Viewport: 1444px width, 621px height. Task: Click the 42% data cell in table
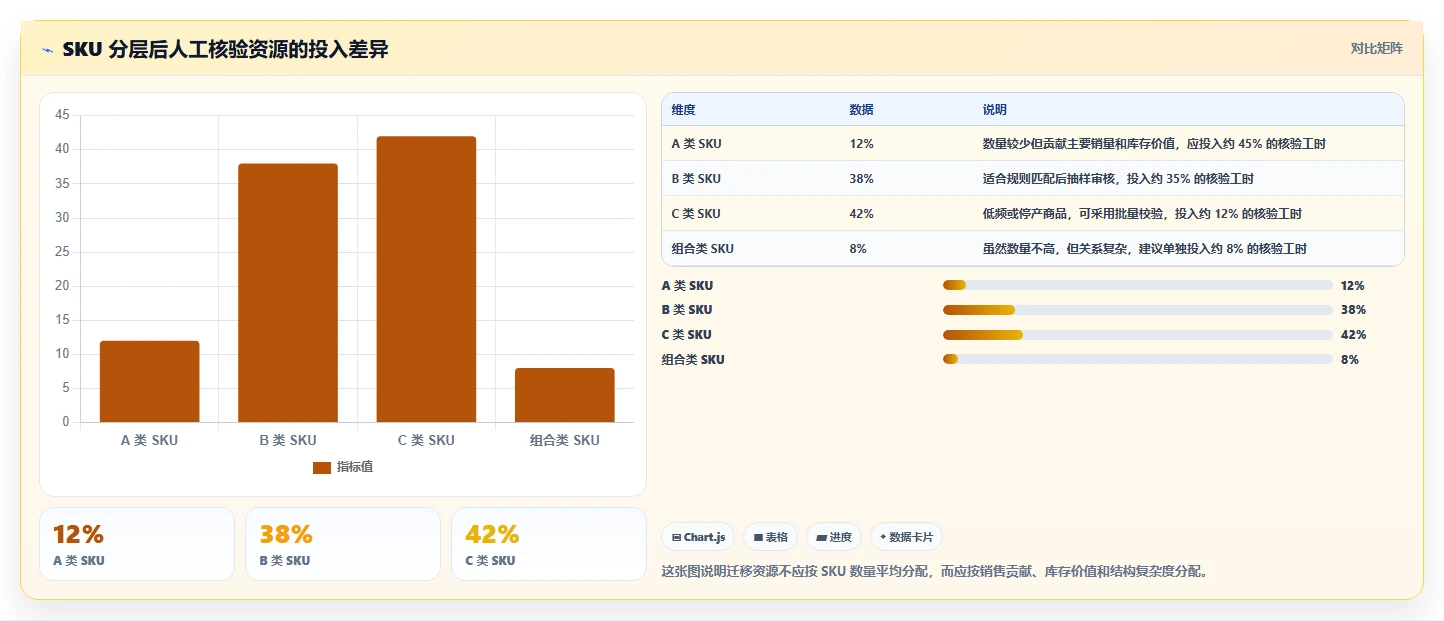point(862,214)
